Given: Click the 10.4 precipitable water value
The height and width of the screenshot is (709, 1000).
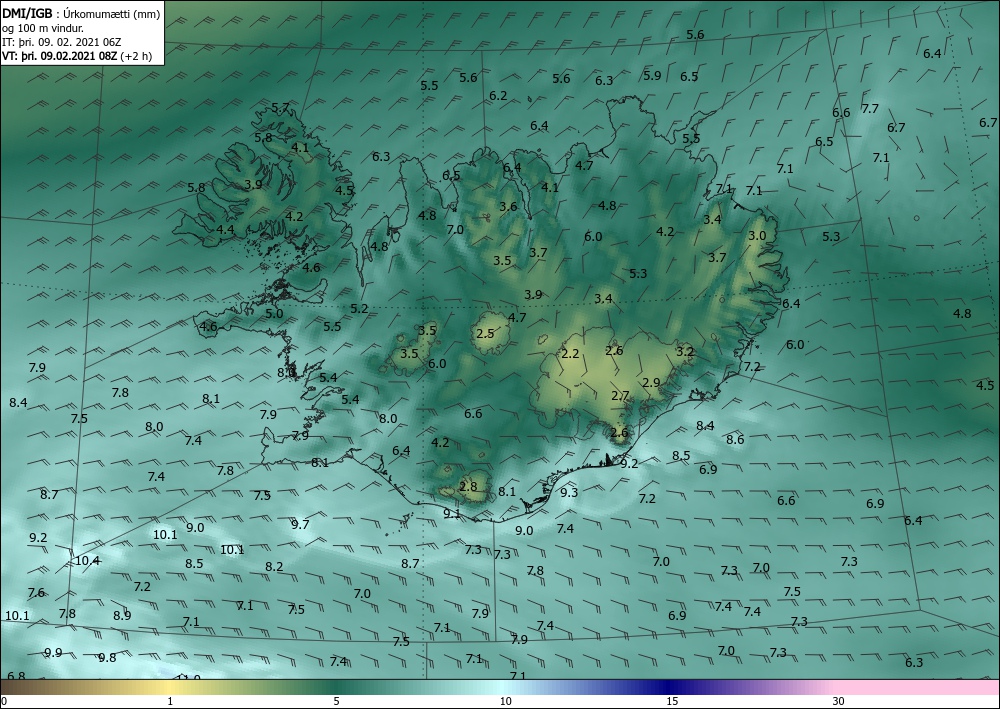Looking at the screenshot, I should (87, 561).
